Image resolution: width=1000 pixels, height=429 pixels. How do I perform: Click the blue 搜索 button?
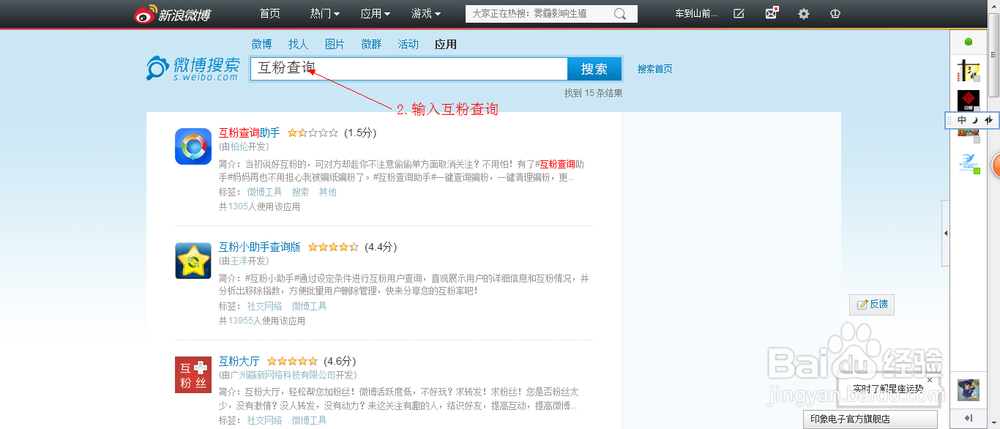[594, 69]
